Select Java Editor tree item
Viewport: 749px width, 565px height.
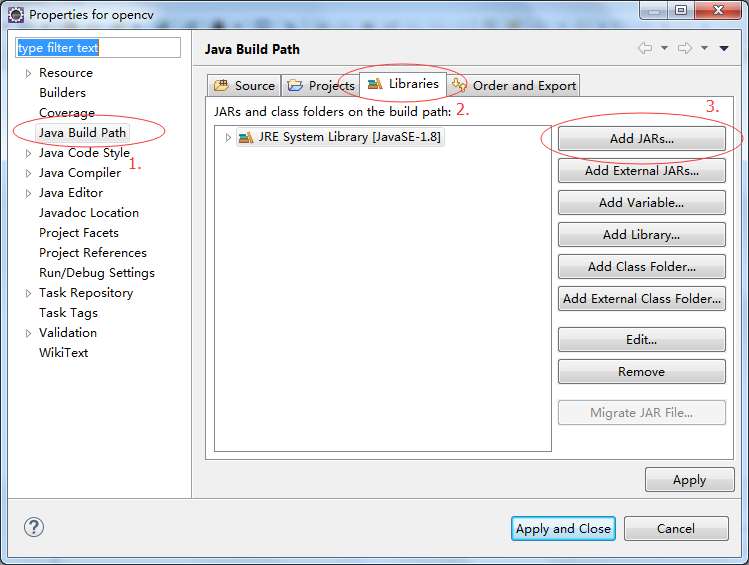tap(71, 193)
